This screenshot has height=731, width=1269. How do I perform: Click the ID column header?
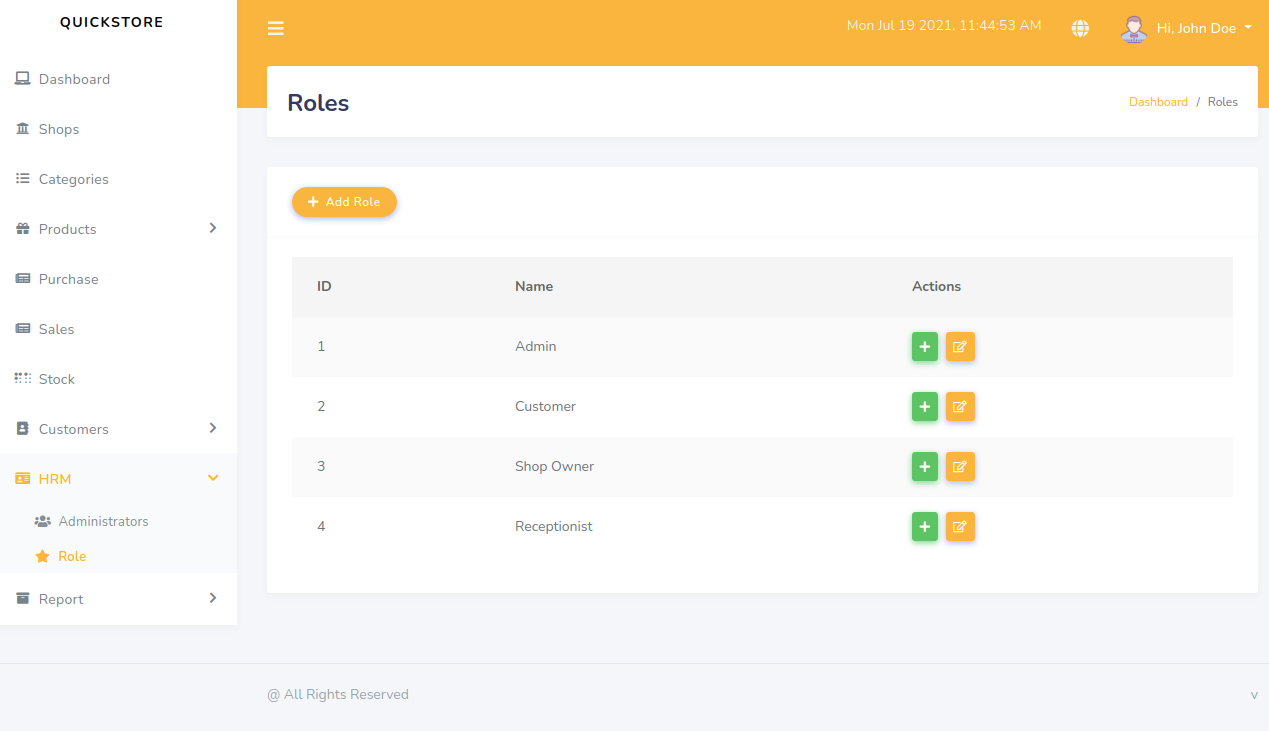(324, 286)
